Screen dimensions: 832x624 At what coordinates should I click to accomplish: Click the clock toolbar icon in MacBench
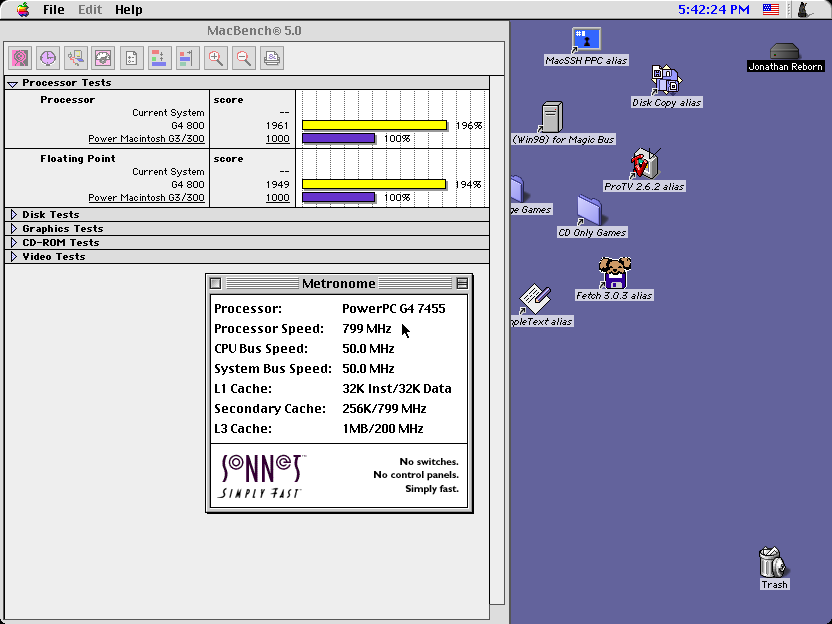(x=48, y=58)
